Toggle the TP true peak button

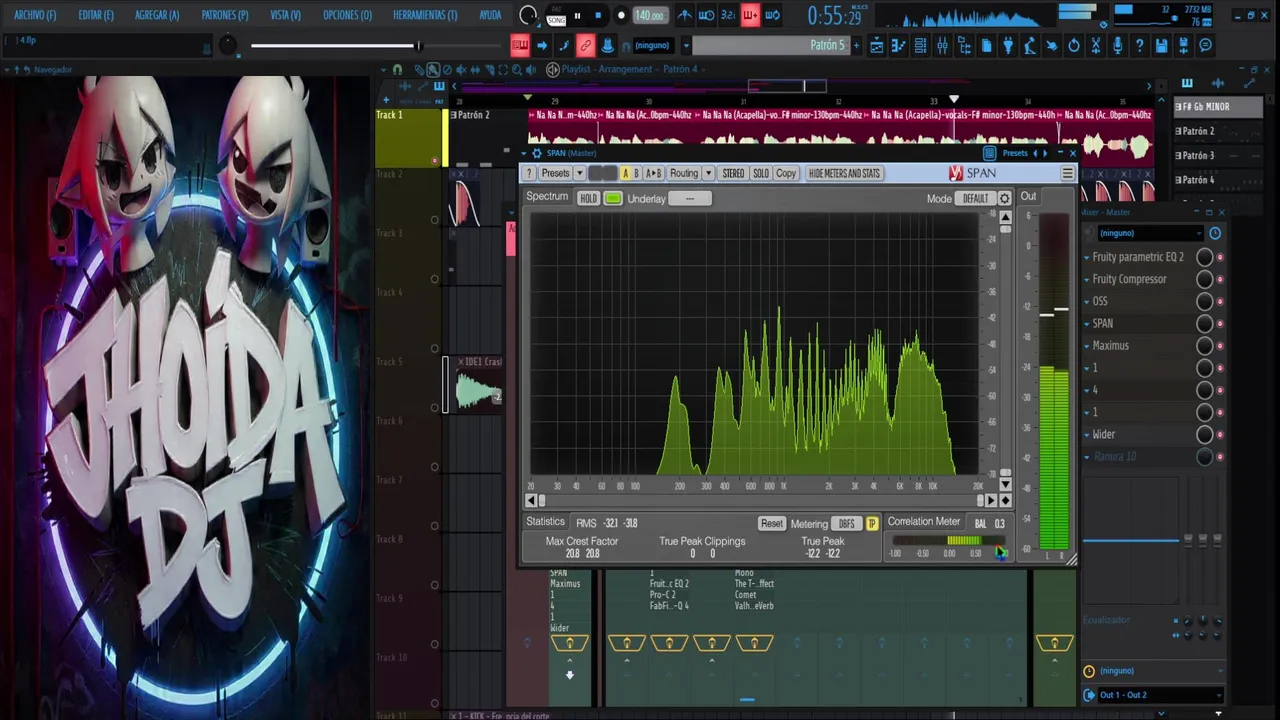[x=872, y=523]
